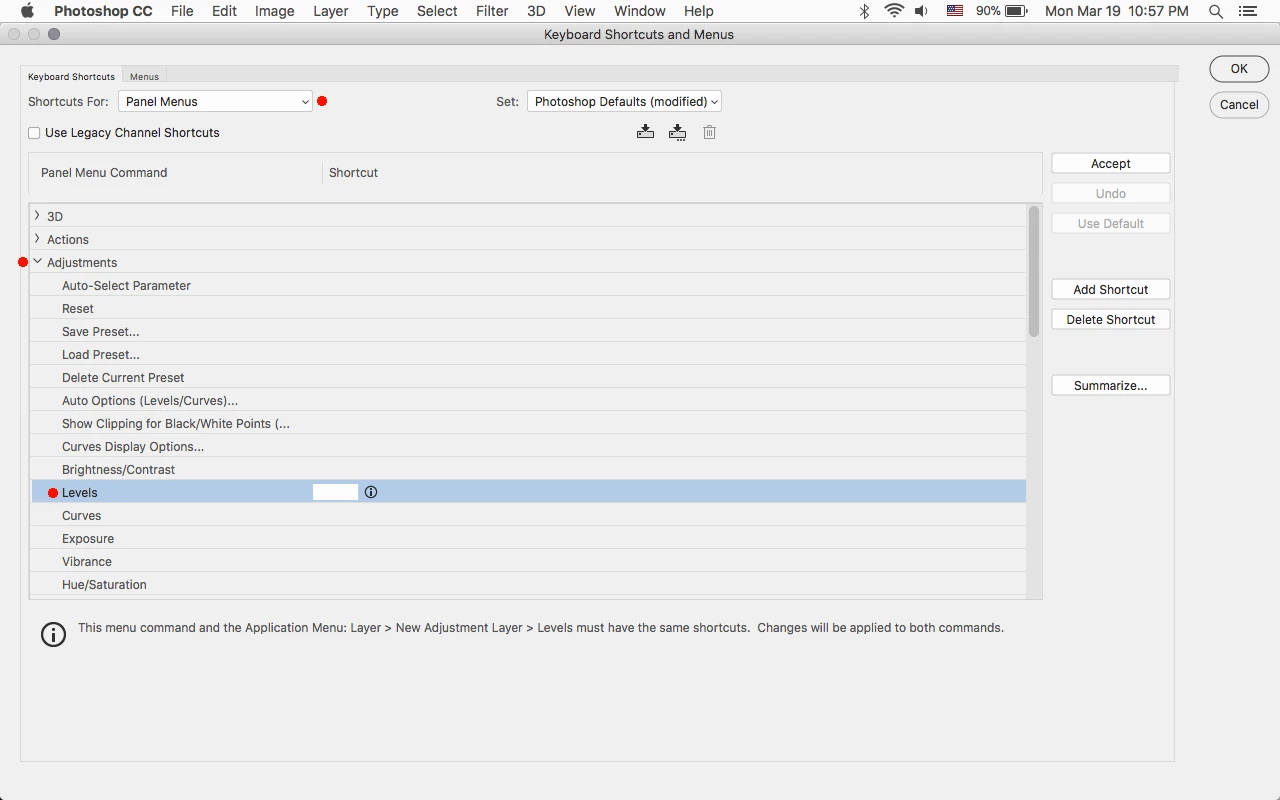Expand the 3D group
This screenshot has height=800, width=1280.
(x=37, y=216)
